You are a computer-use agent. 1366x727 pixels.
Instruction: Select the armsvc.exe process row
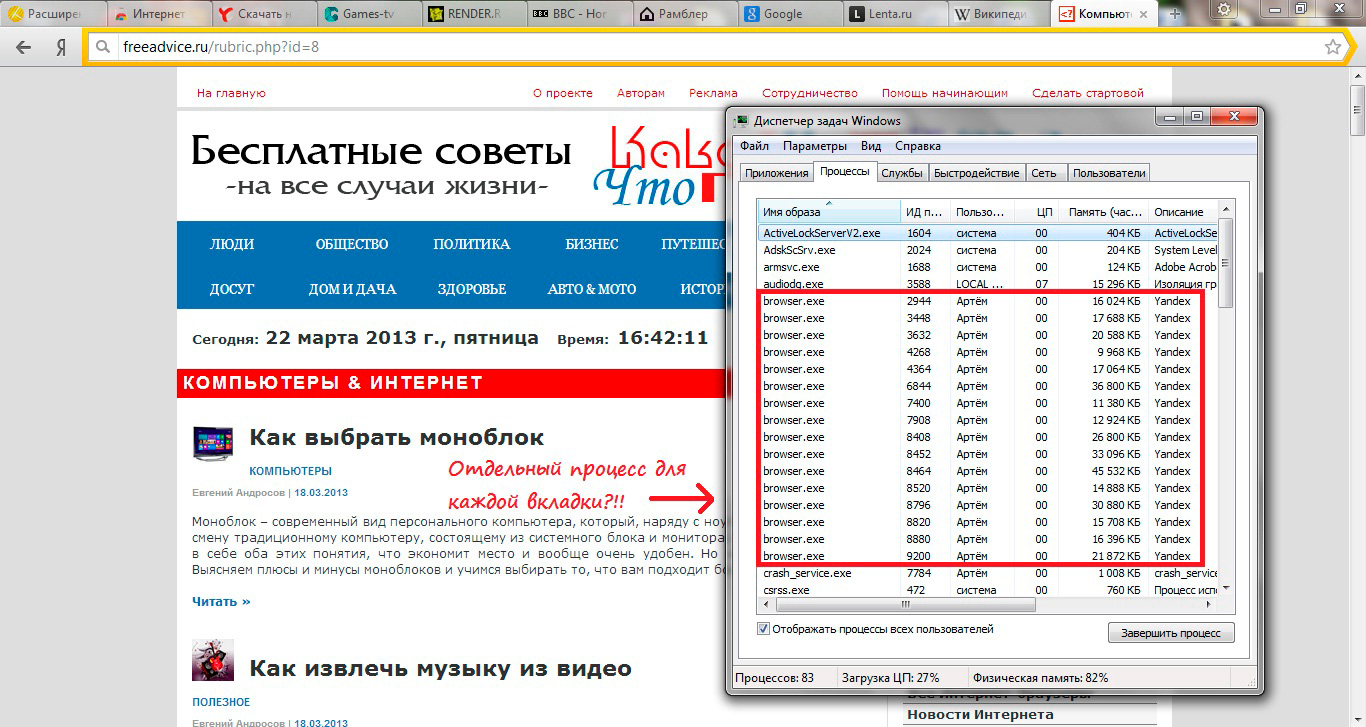pyautogui.click(x=988, y=267)
